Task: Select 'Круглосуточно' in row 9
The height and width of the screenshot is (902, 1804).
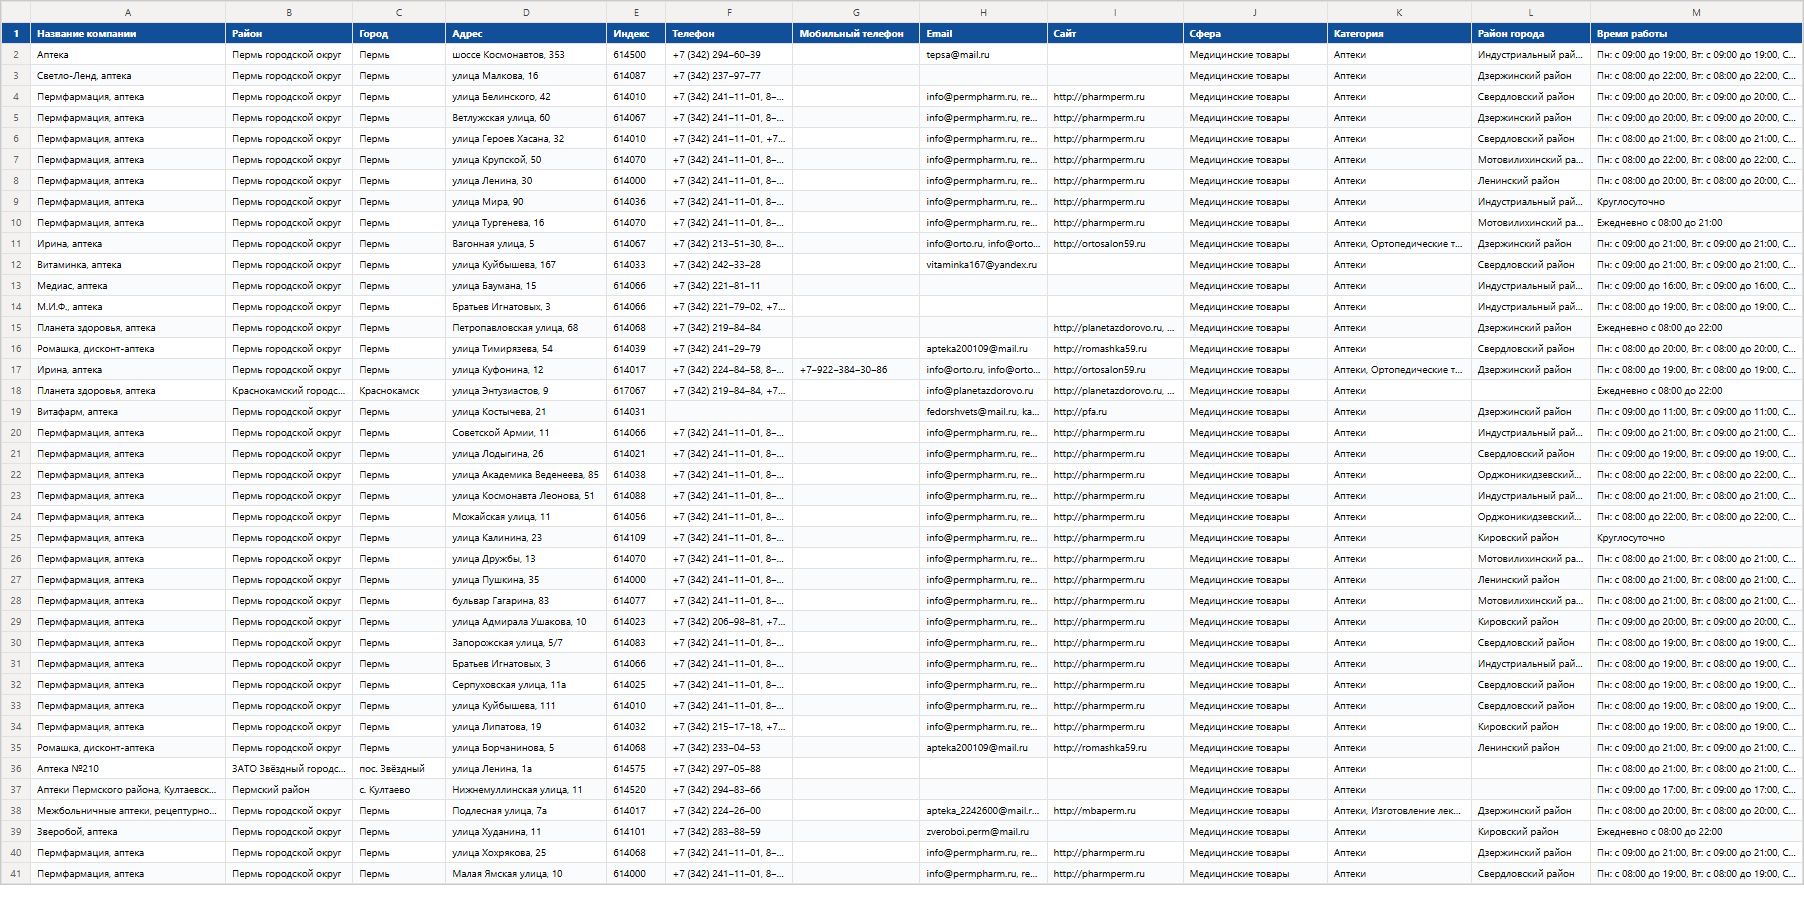Action: (1696, 202)
